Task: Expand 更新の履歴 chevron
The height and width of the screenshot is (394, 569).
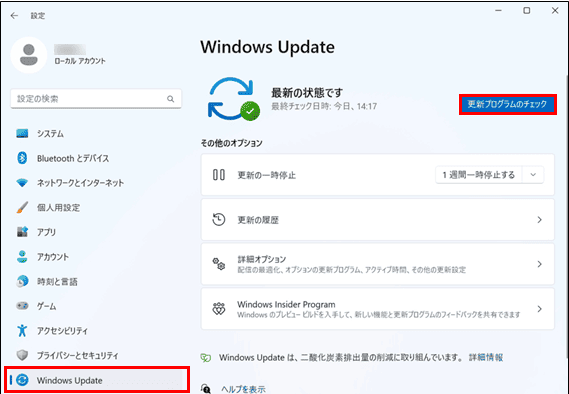Action: tap(540, 219)
